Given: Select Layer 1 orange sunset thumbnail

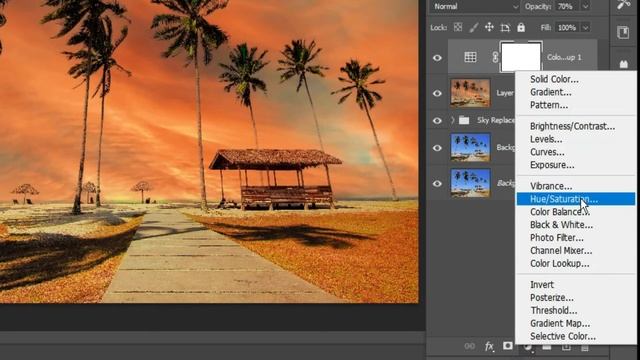Looking at the screenshot, I should click(x=470, y=93).
